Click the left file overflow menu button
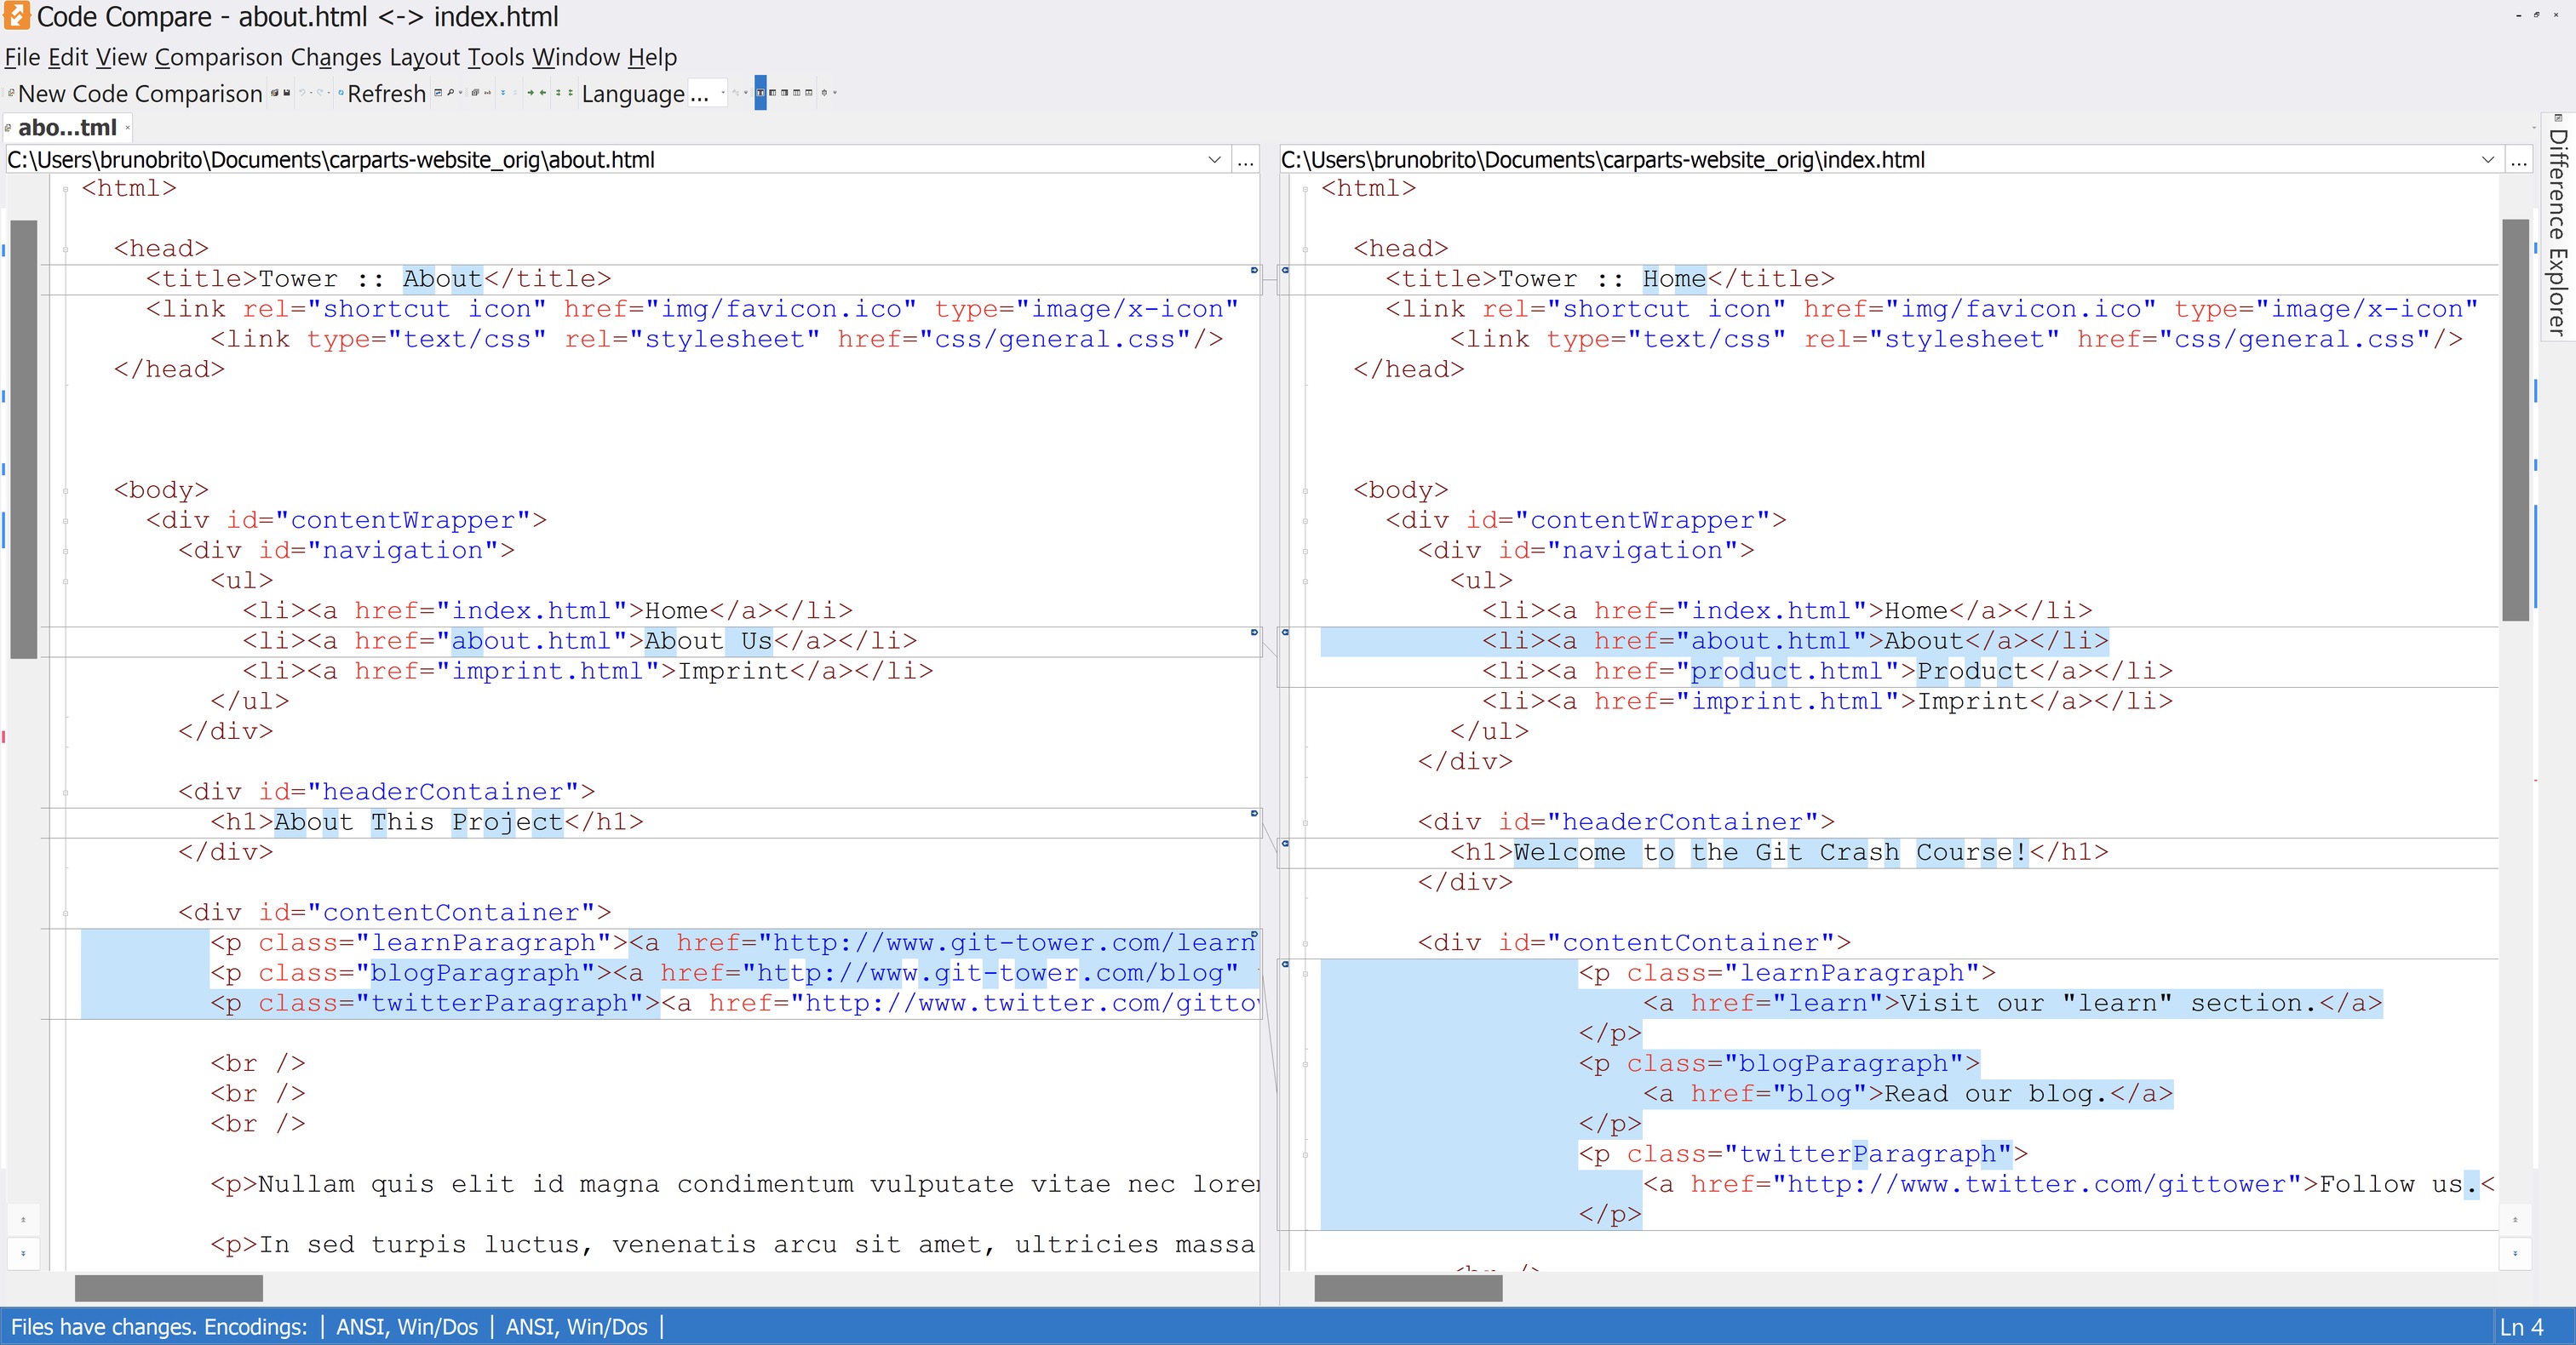Image resolution: width=2576 pixels, height=1345 pixels. point(1245,158)
